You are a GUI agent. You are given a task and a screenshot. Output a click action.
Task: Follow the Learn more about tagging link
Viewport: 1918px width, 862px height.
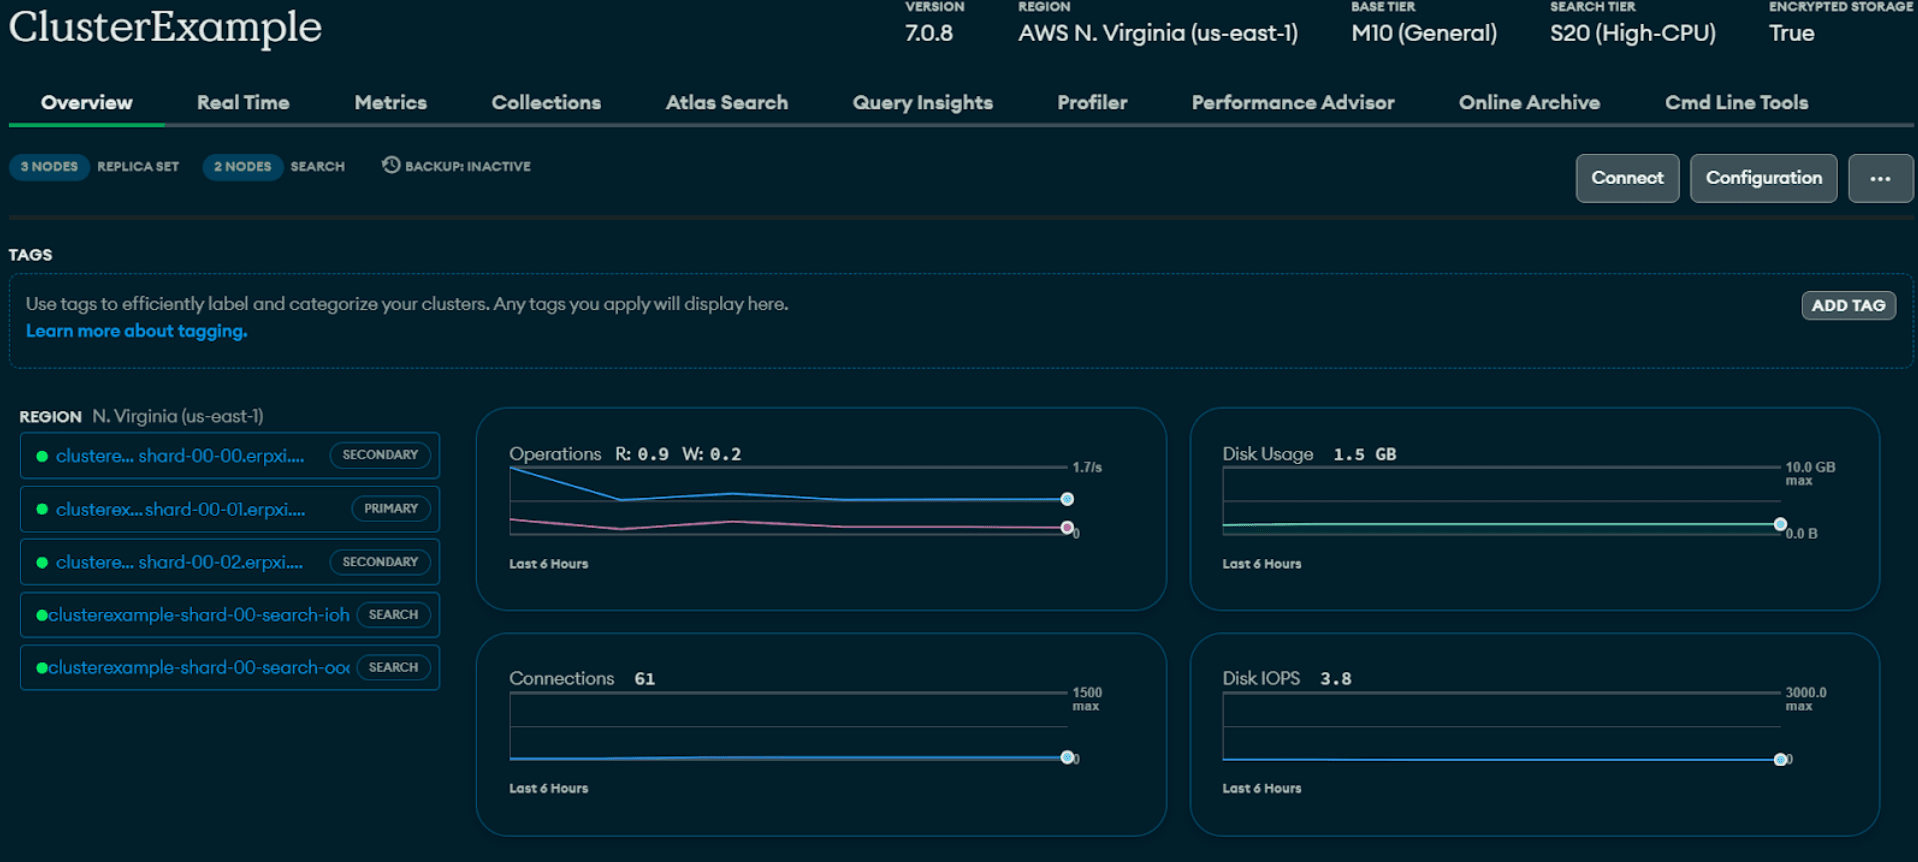coord(137,331)
